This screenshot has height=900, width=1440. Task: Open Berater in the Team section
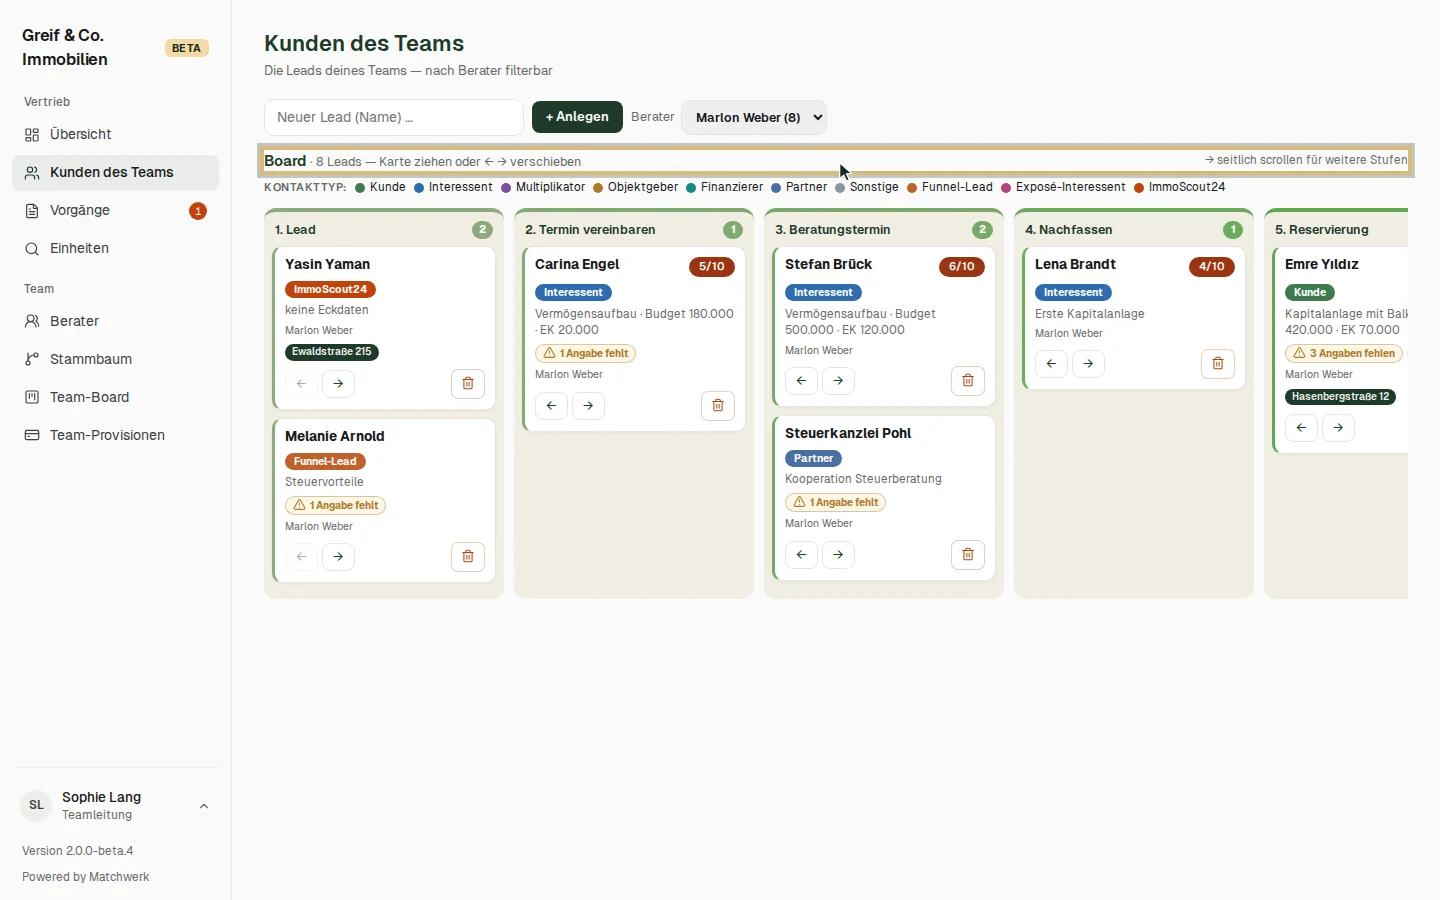pos(116,322)
